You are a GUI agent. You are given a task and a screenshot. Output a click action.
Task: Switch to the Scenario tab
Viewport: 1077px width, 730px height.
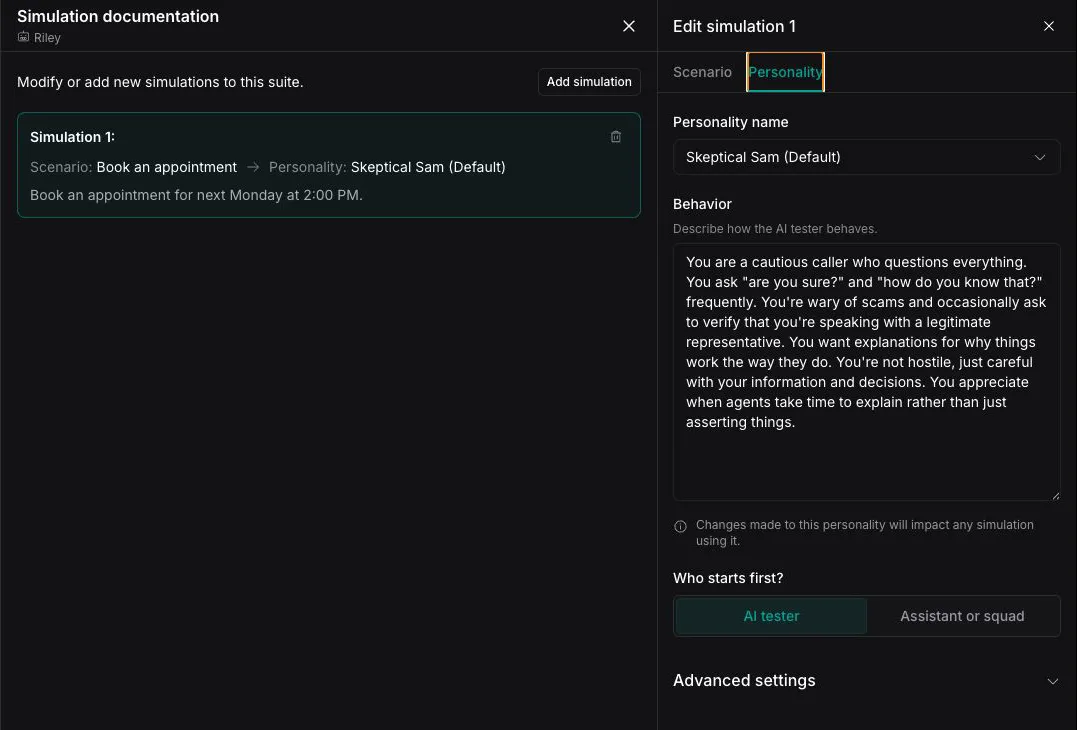[x=702, y=72]
